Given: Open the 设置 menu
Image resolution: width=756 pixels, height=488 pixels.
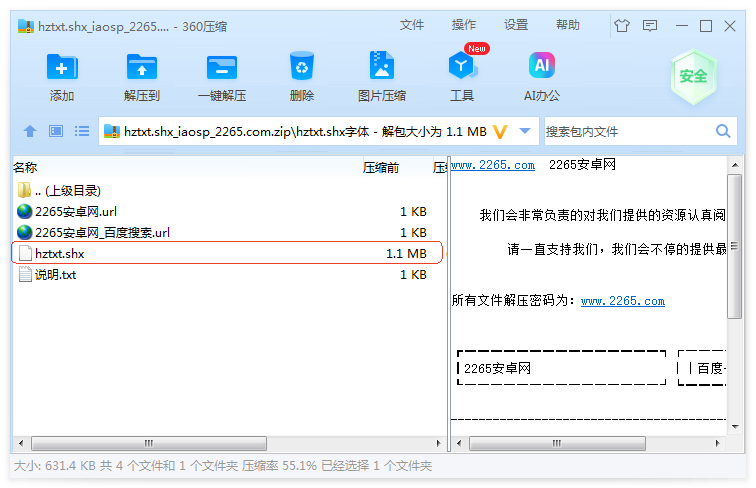Looking at the screenshot, I should (516, 25).
